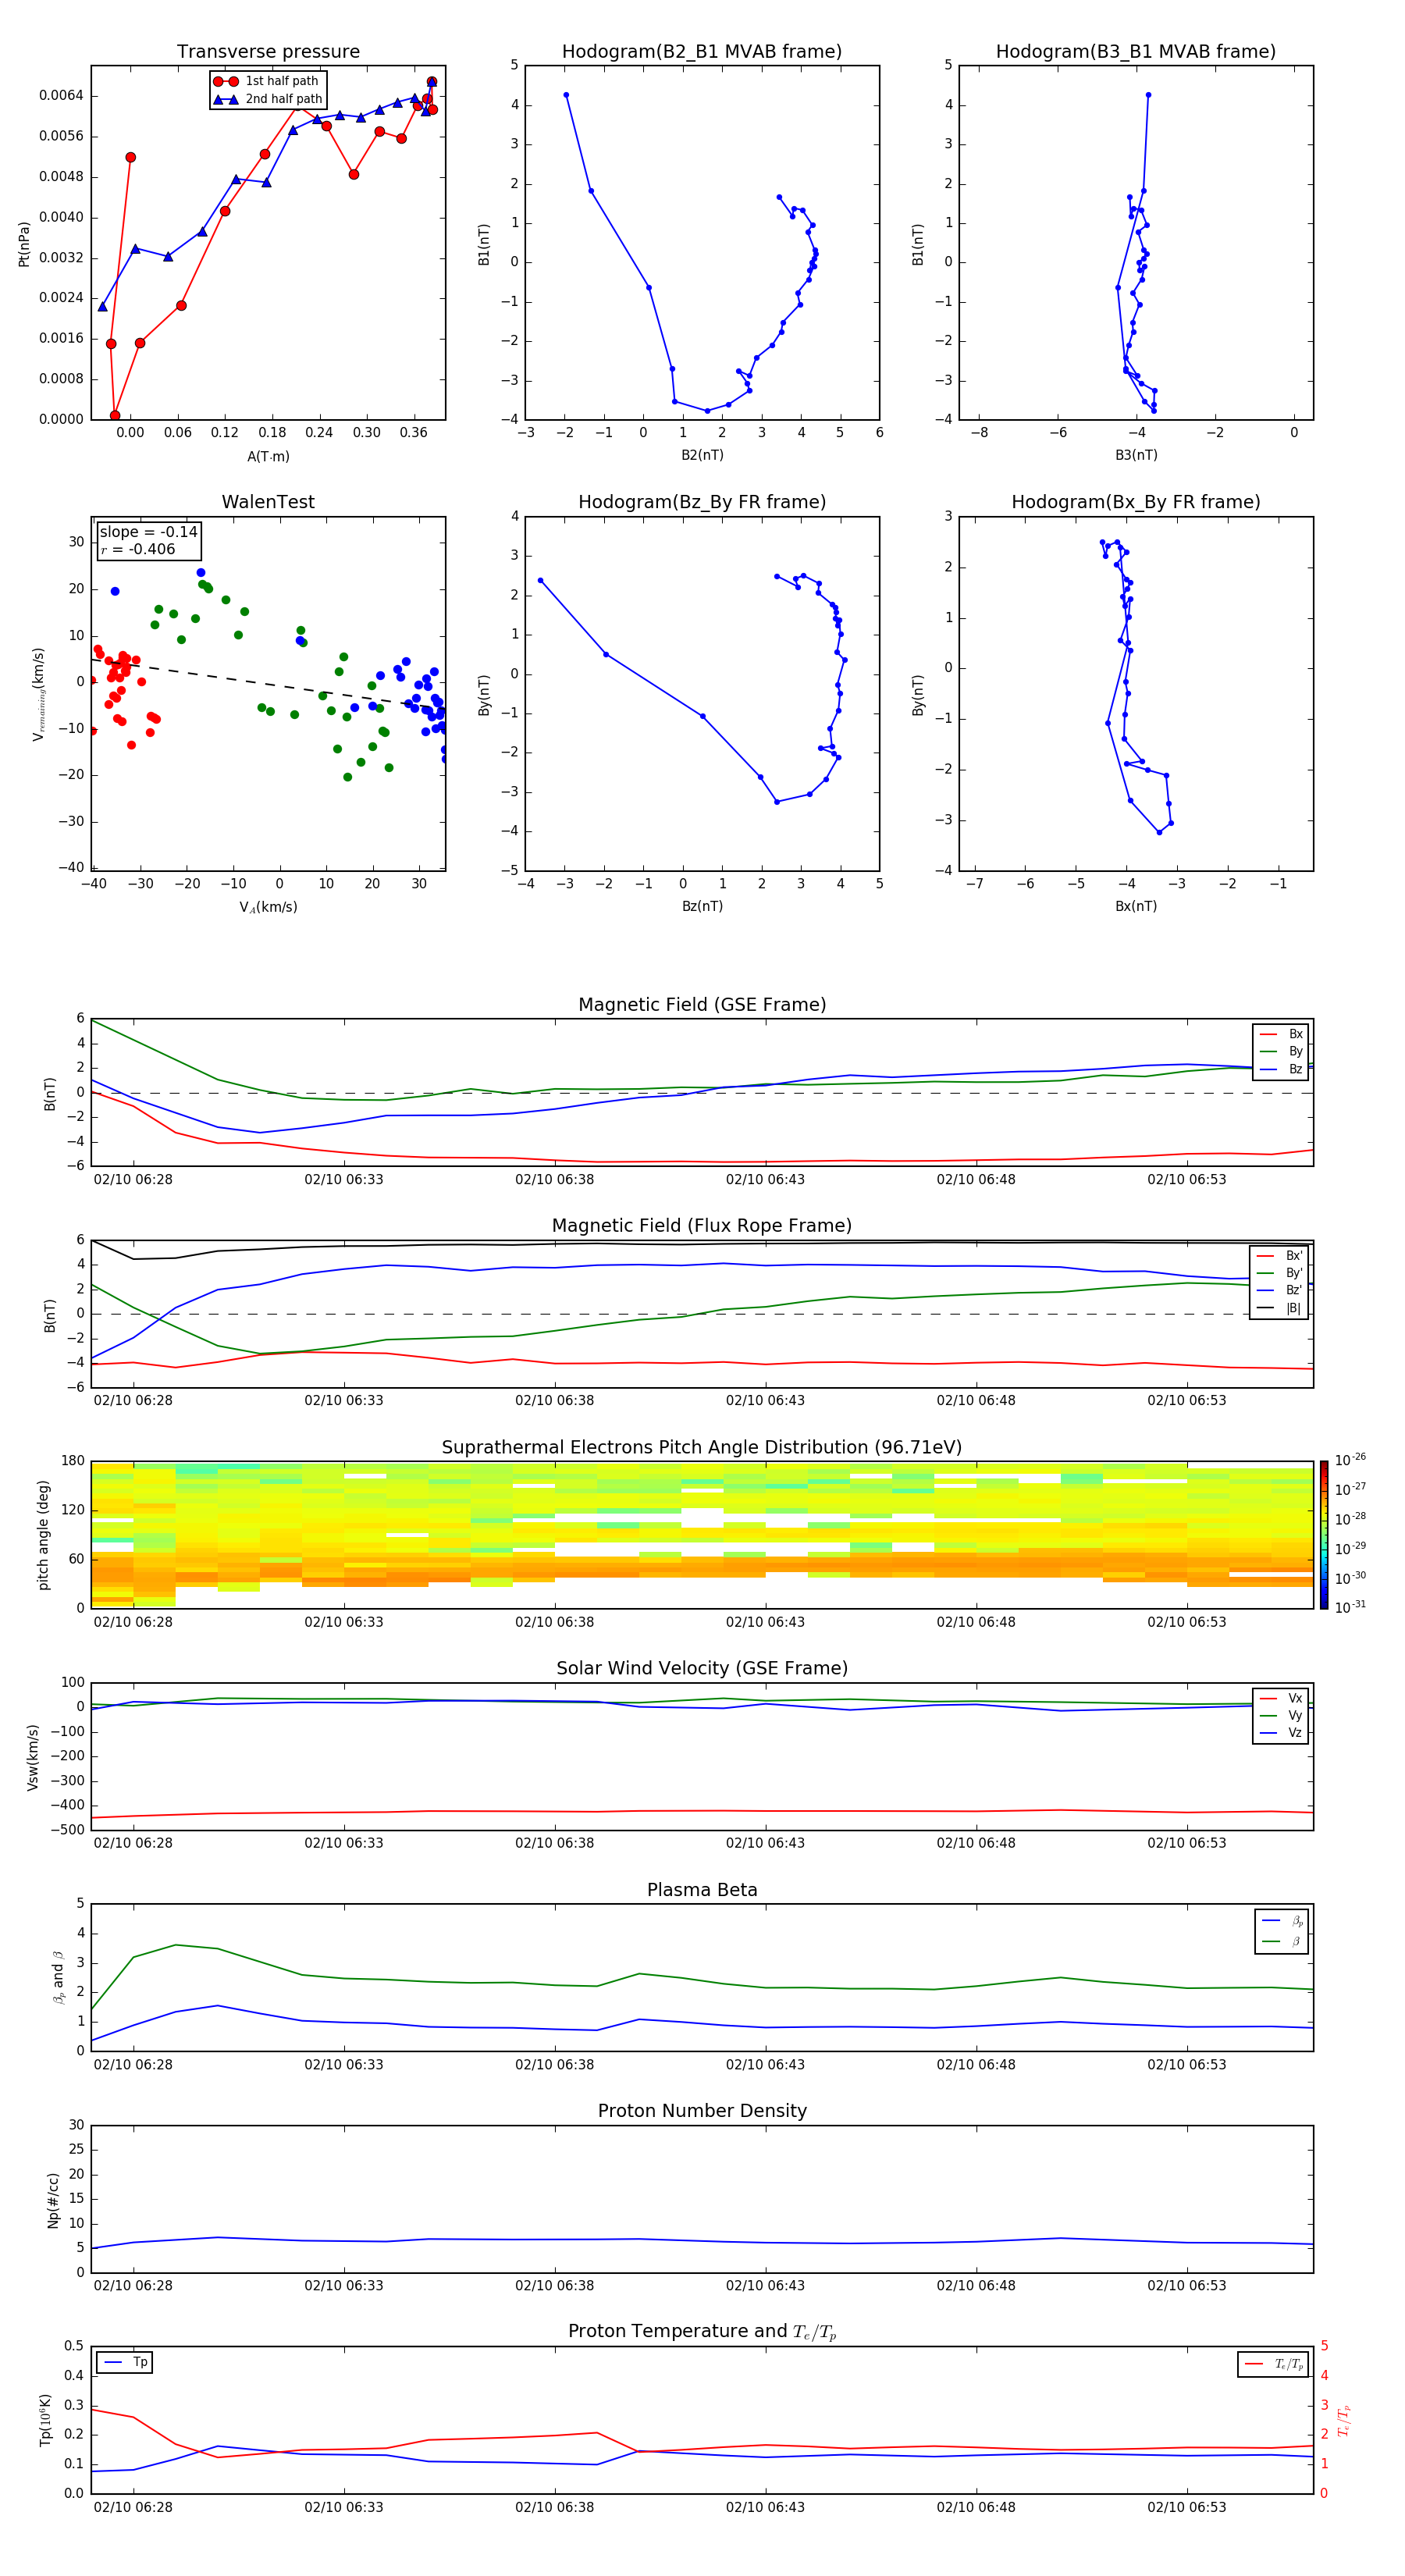Click 'Vx' legend entry in velocity plot
Viewport: 1405px width, 2576px height.
[x=1282, y=1698]
